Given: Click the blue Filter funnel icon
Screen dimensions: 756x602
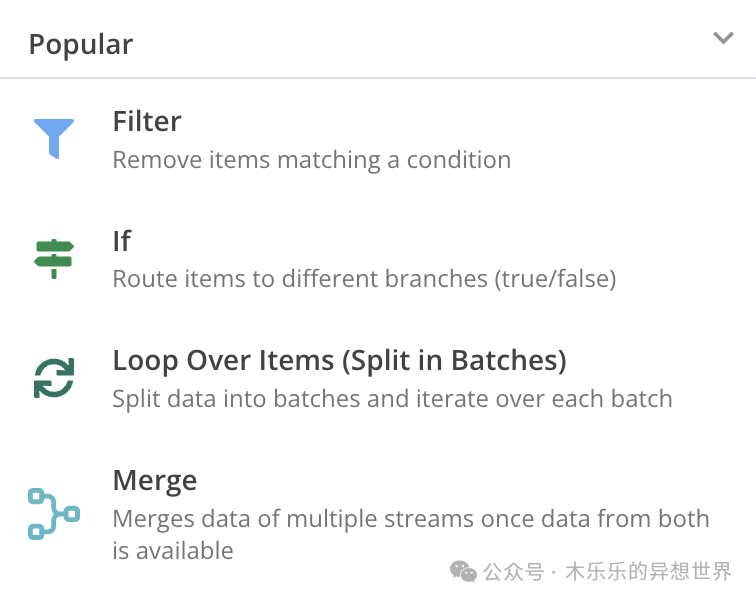Looking at the screenshot, I should [x=54, y=138].
